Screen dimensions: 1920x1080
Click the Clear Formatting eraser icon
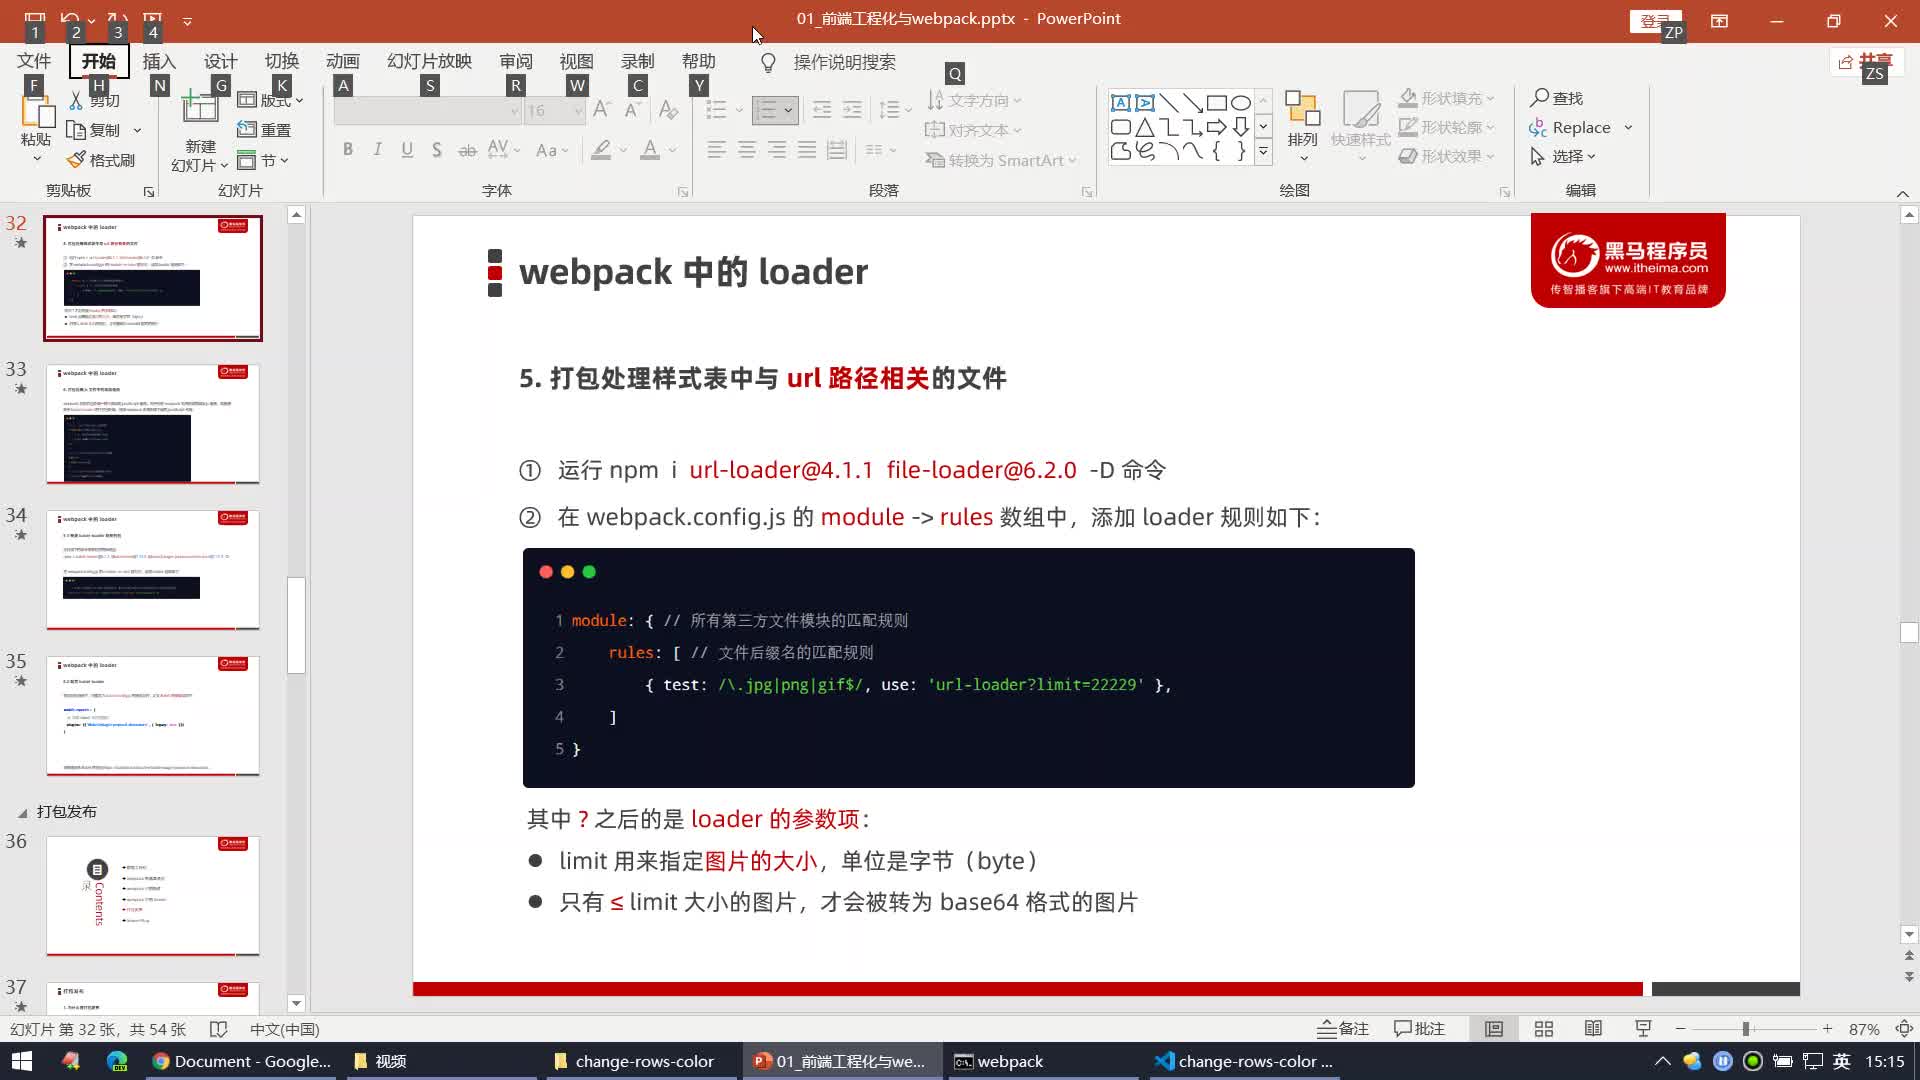click(669, 110)
